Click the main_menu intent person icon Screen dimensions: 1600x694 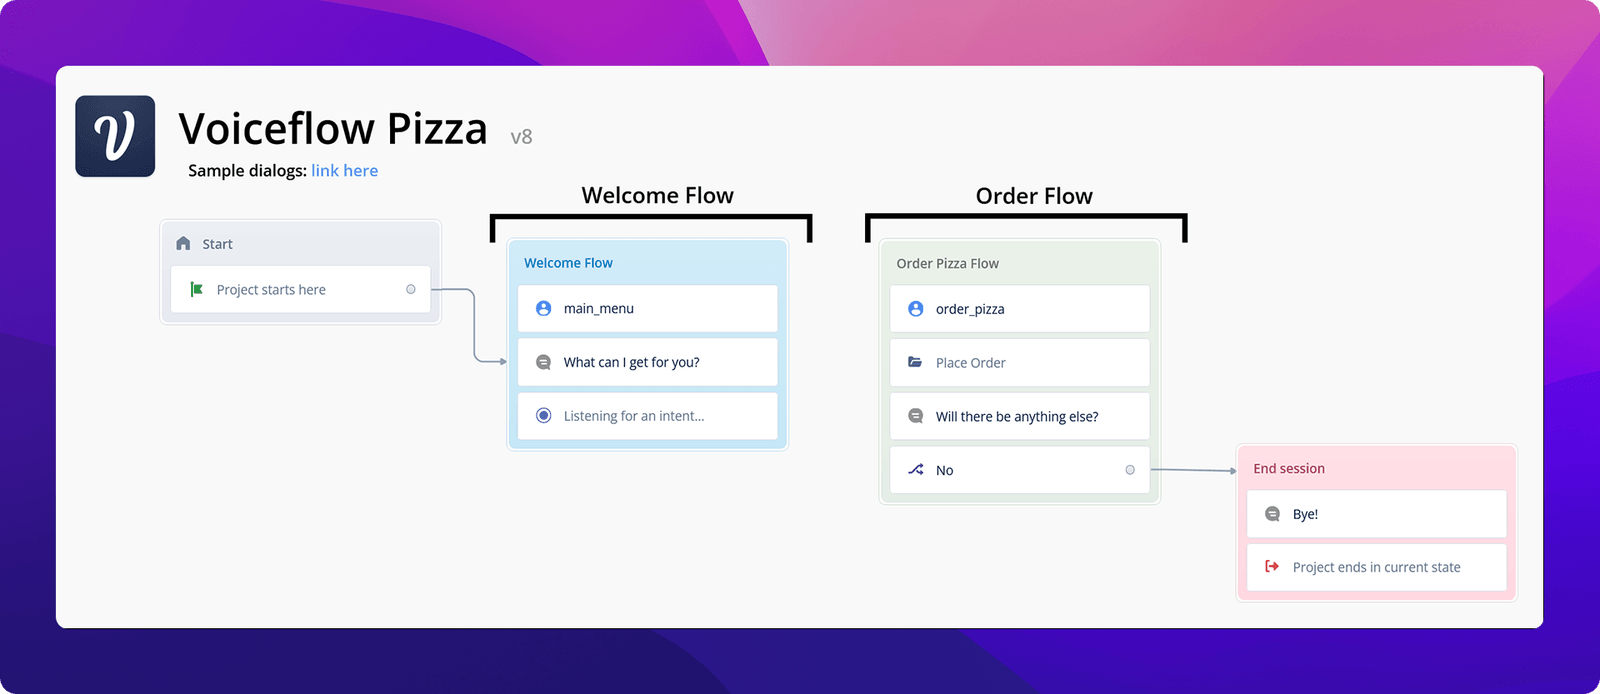(544, 308)
